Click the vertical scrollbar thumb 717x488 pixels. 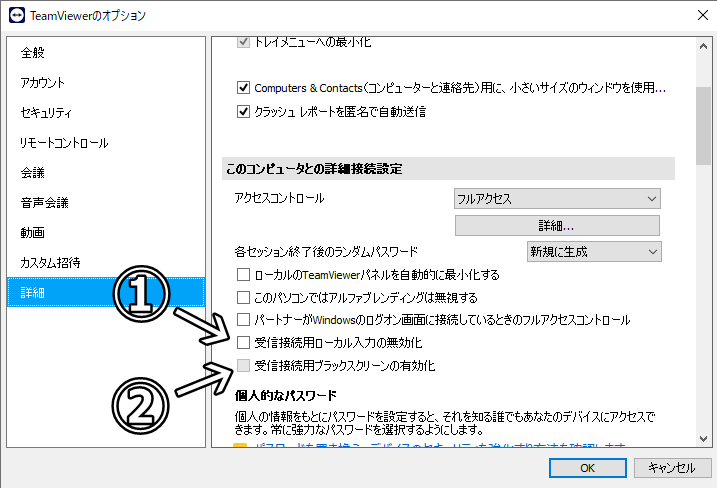point(703,125)
